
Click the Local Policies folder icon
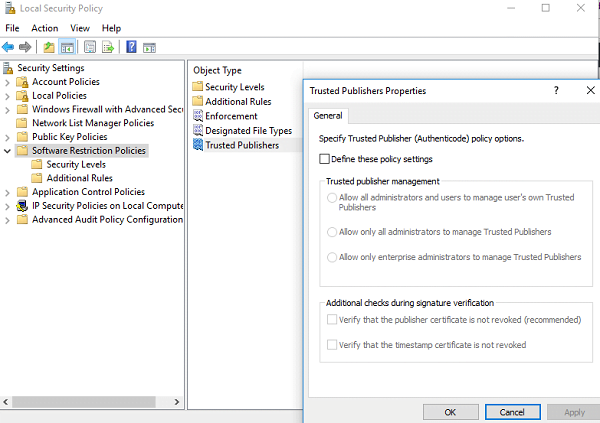[23, 96]
